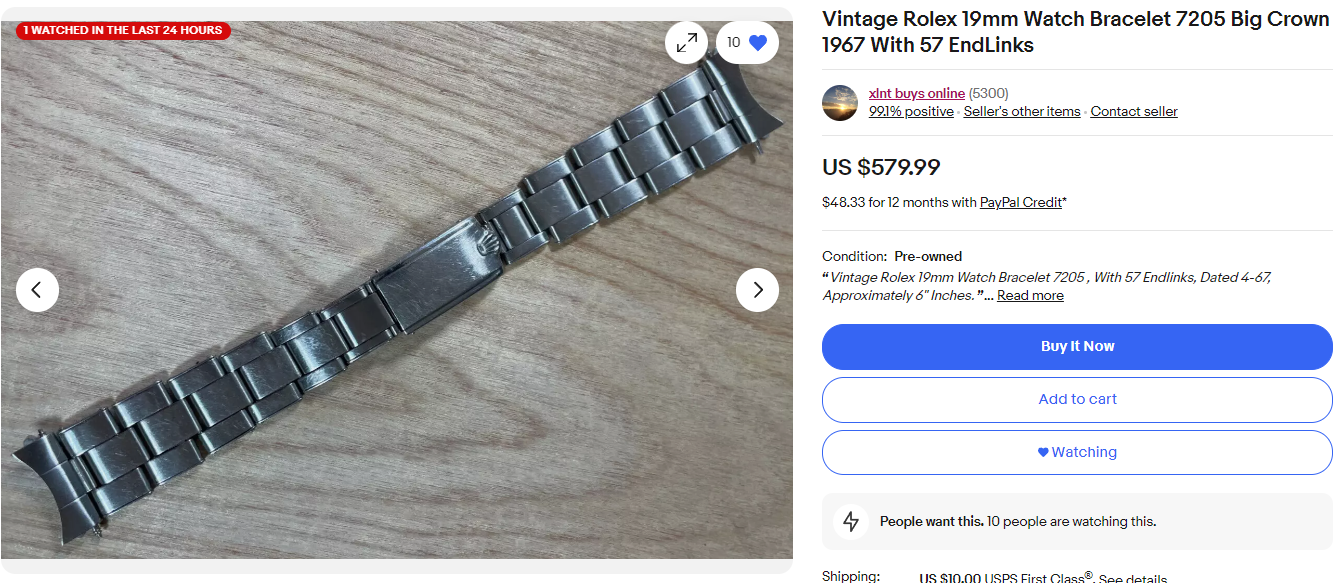Enlarge the bracelet image with expand icon

click(x=686, y=43)
